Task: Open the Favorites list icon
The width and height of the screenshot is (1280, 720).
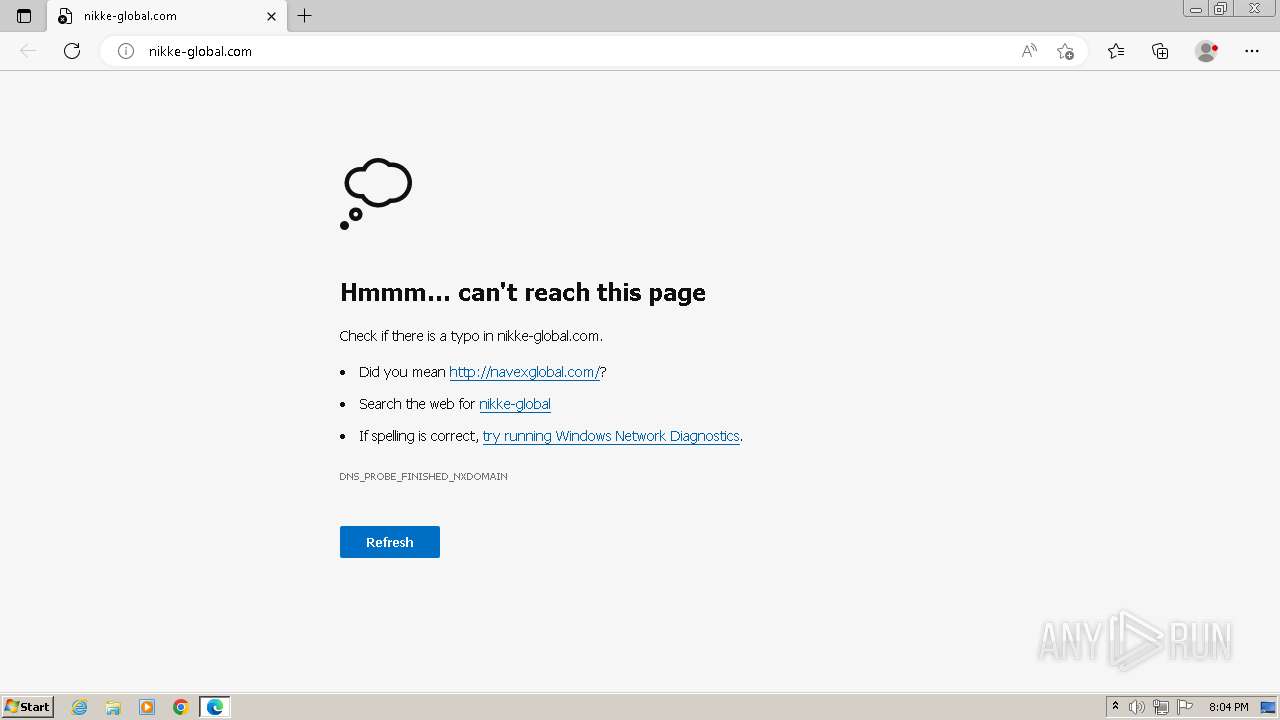Action: coord(1116,51)
